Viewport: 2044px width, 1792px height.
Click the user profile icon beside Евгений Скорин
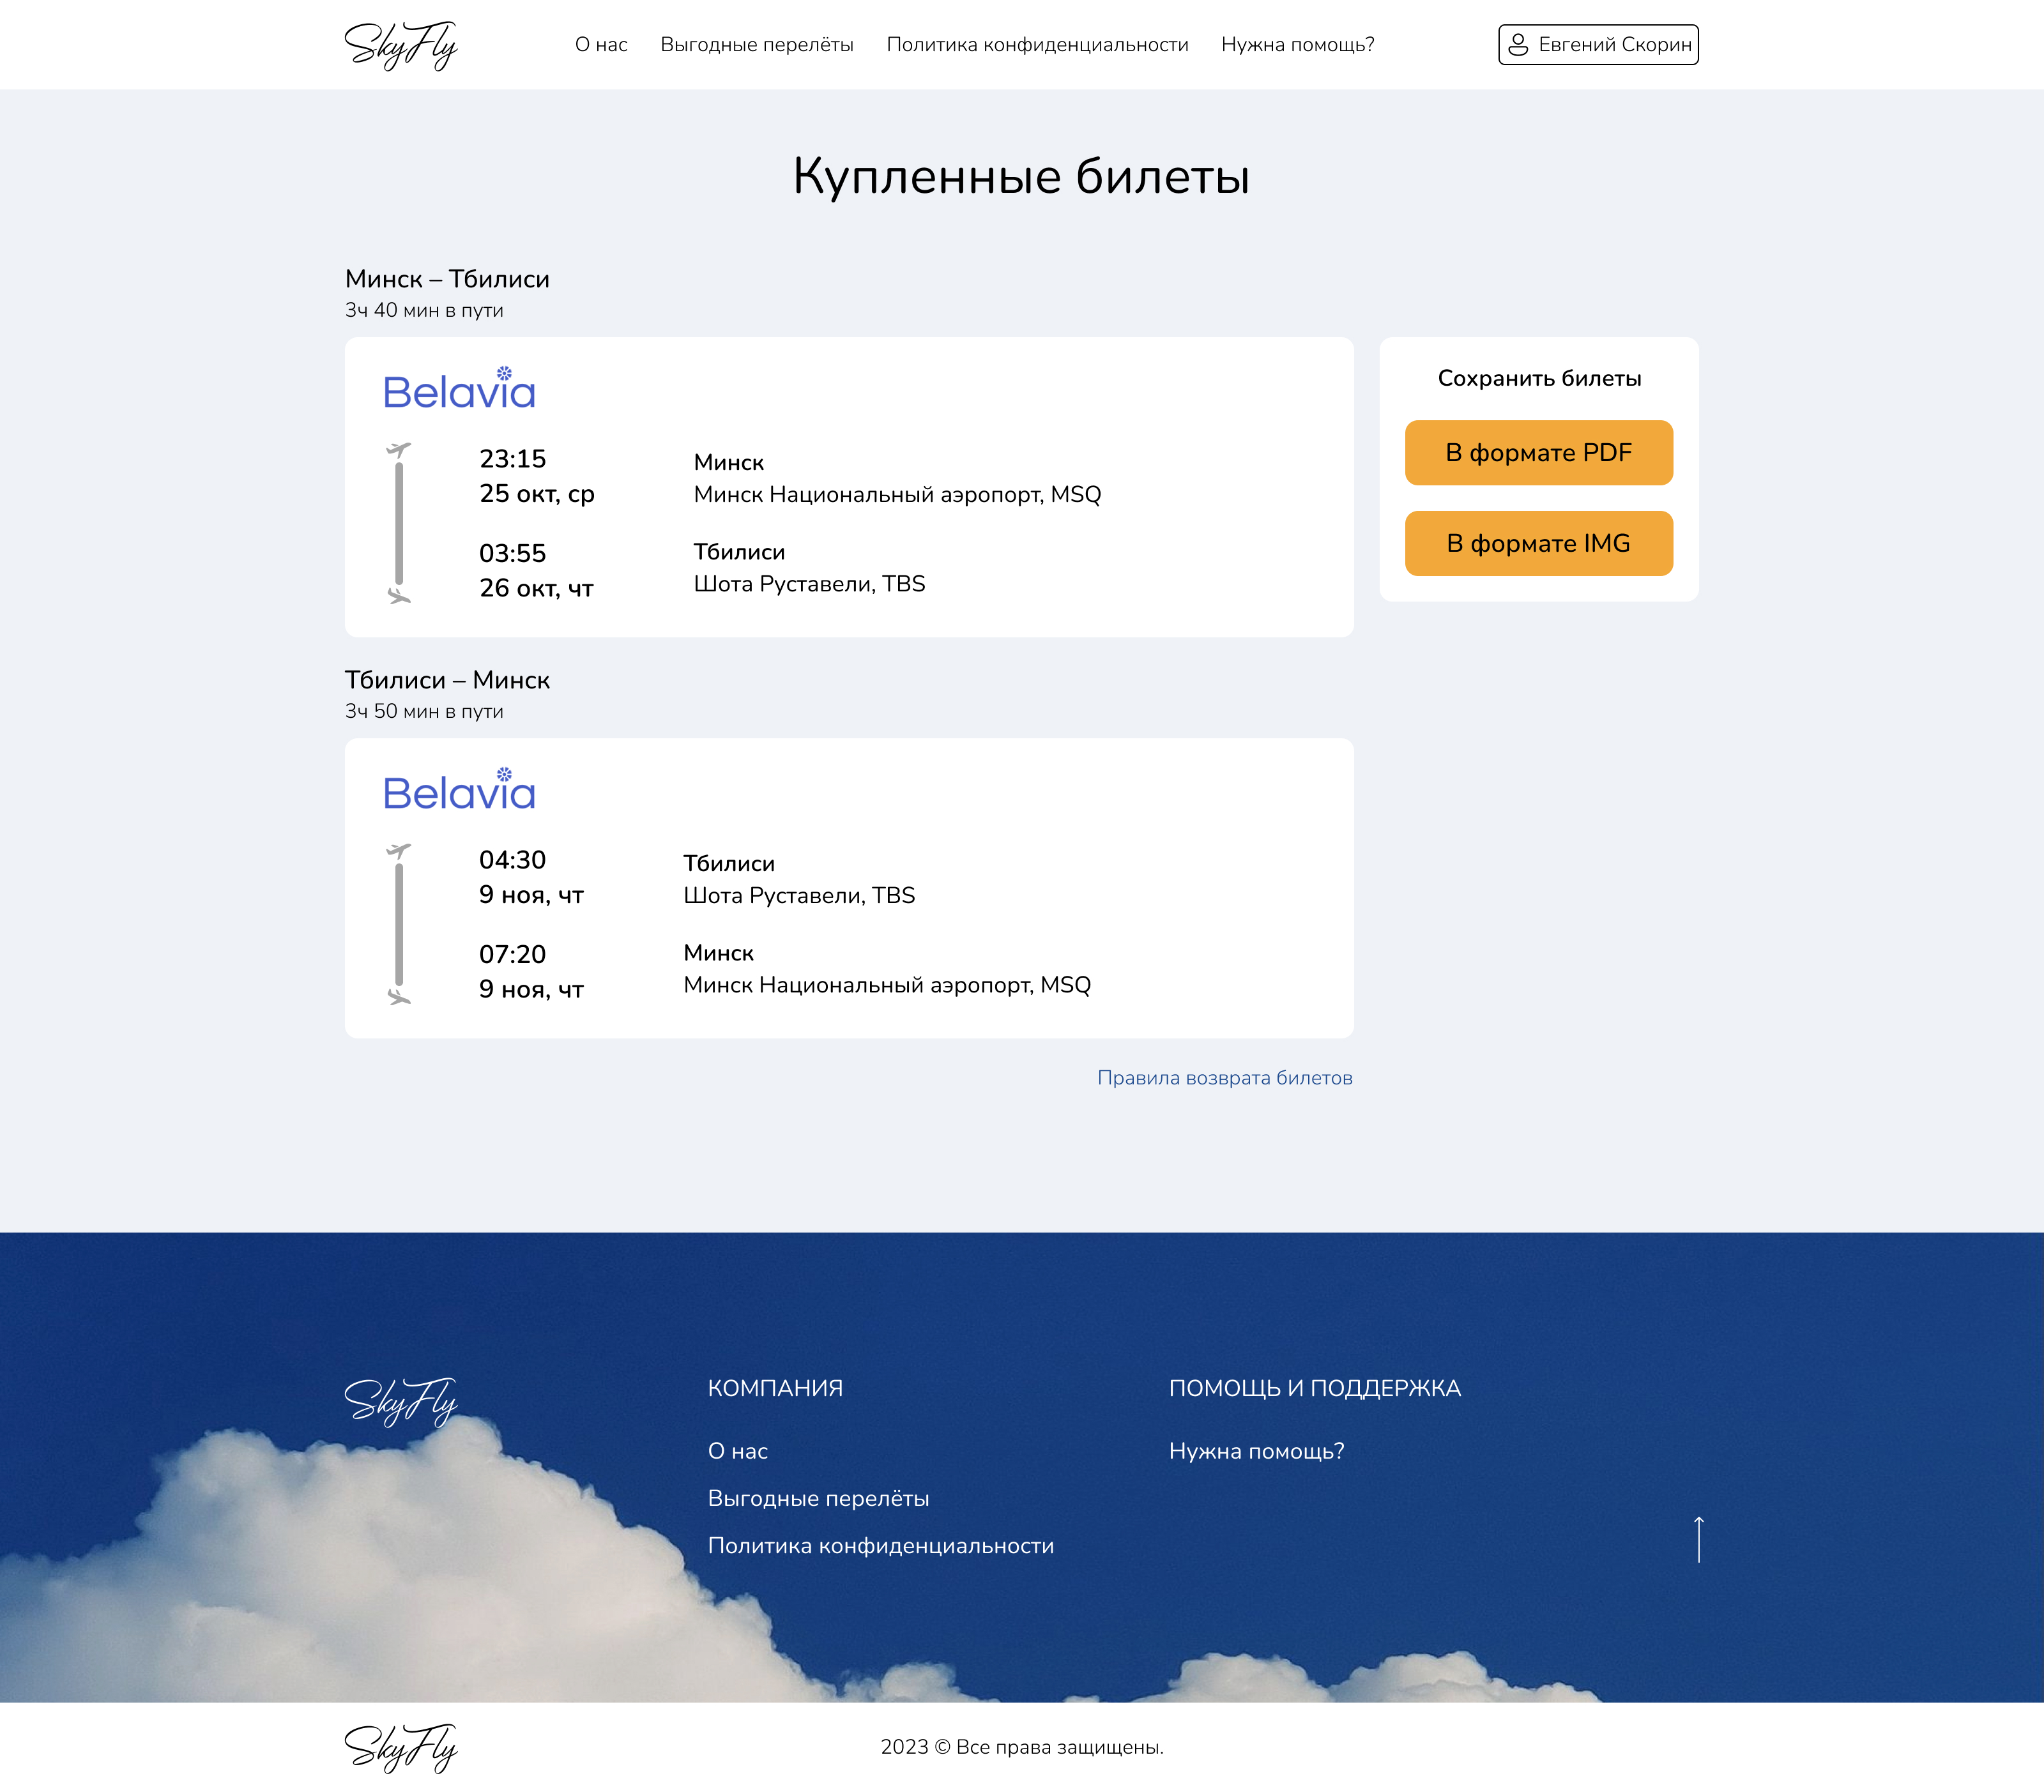(1517, 45)
